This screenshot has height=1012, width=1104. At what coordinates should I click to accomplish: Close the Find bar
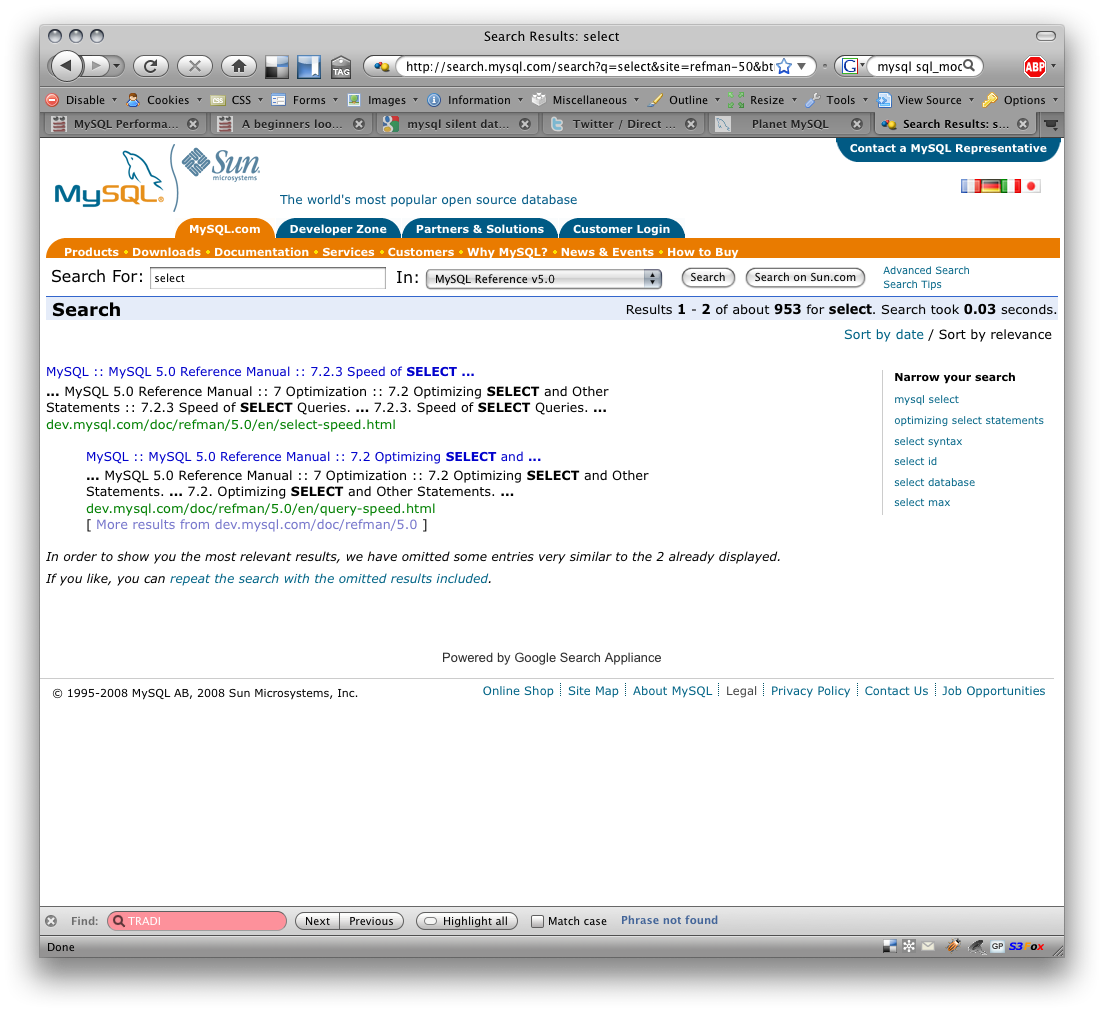(51, 921)
